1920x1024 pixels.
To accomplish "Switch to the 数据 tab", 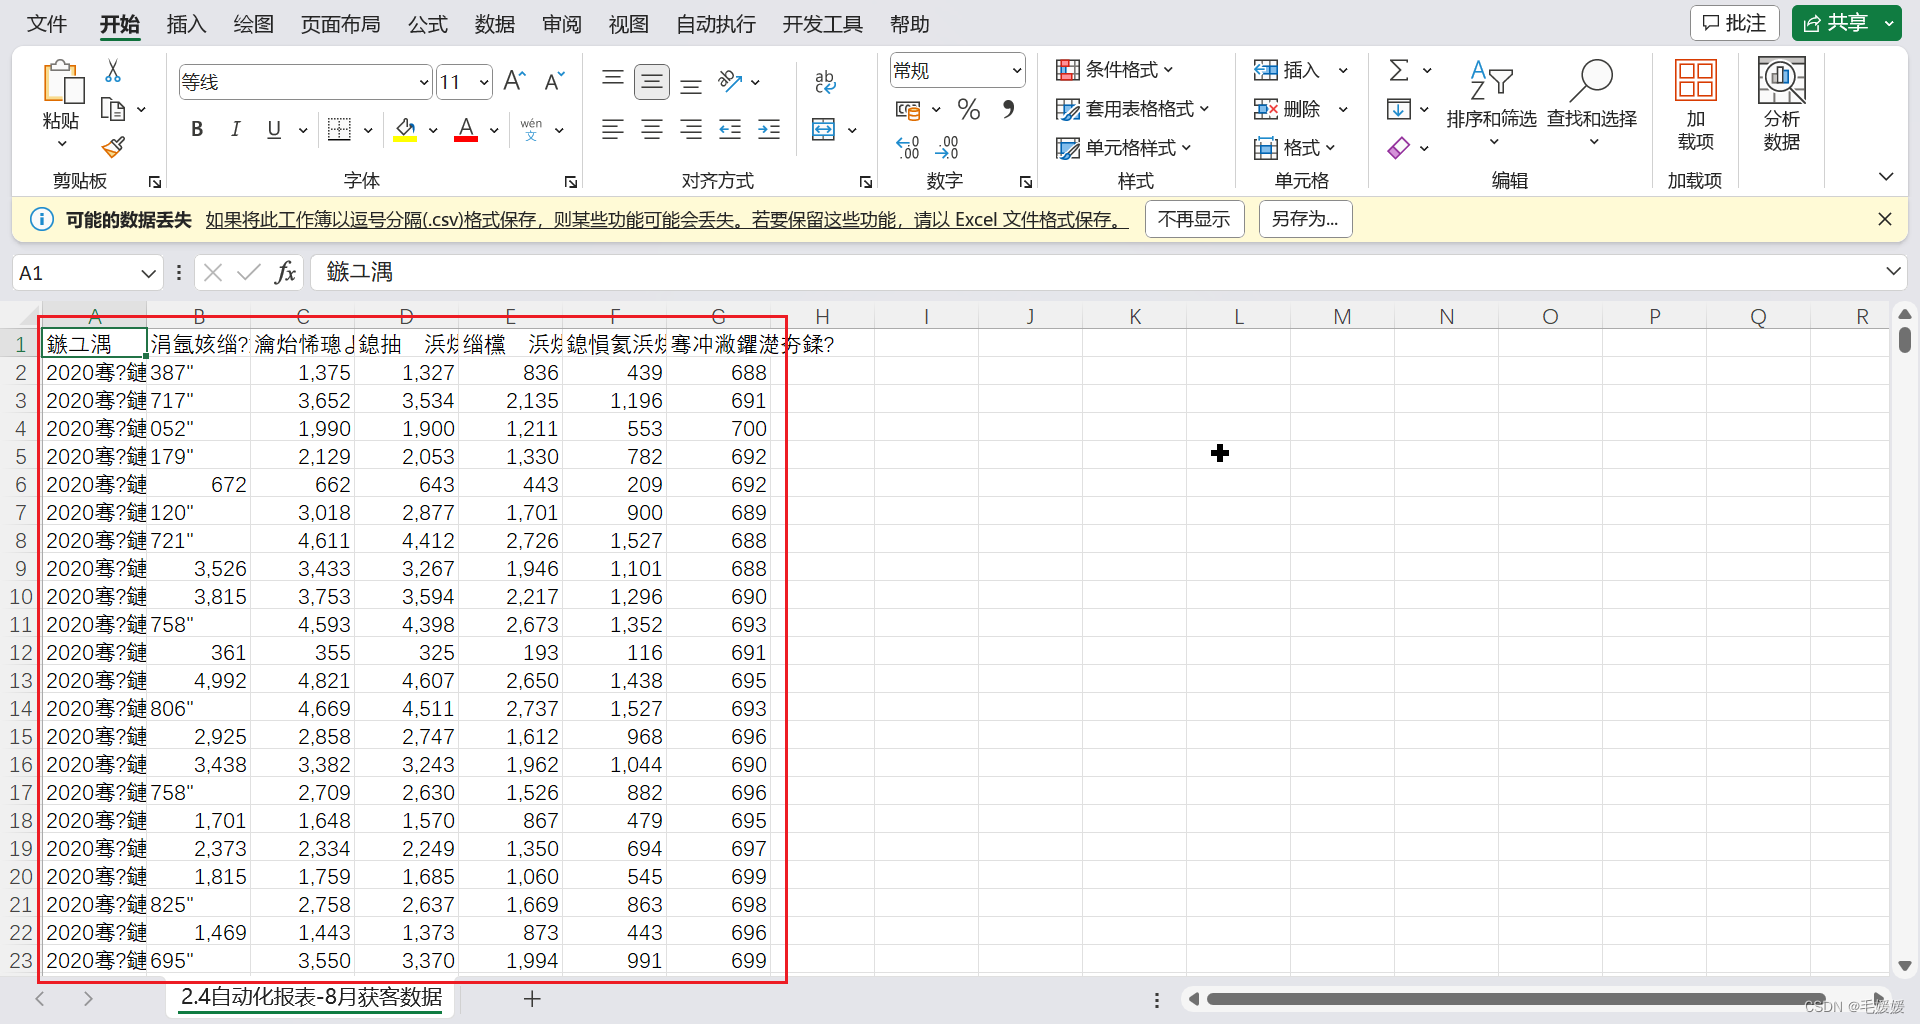I will 495,24.
